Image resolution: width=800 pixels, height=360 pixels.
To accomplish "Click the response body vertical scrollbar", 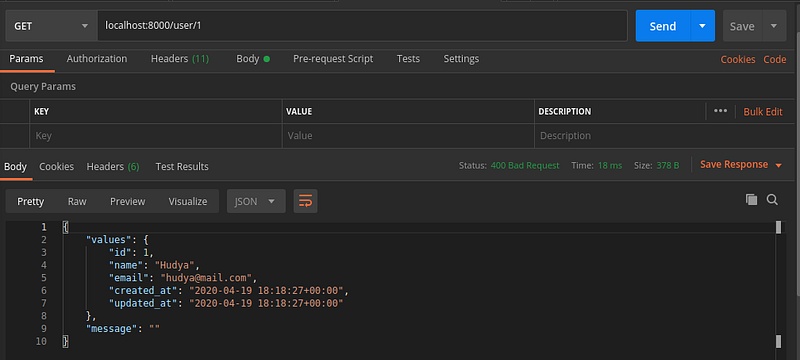I will pyautogui.click(x=778, y=284).
